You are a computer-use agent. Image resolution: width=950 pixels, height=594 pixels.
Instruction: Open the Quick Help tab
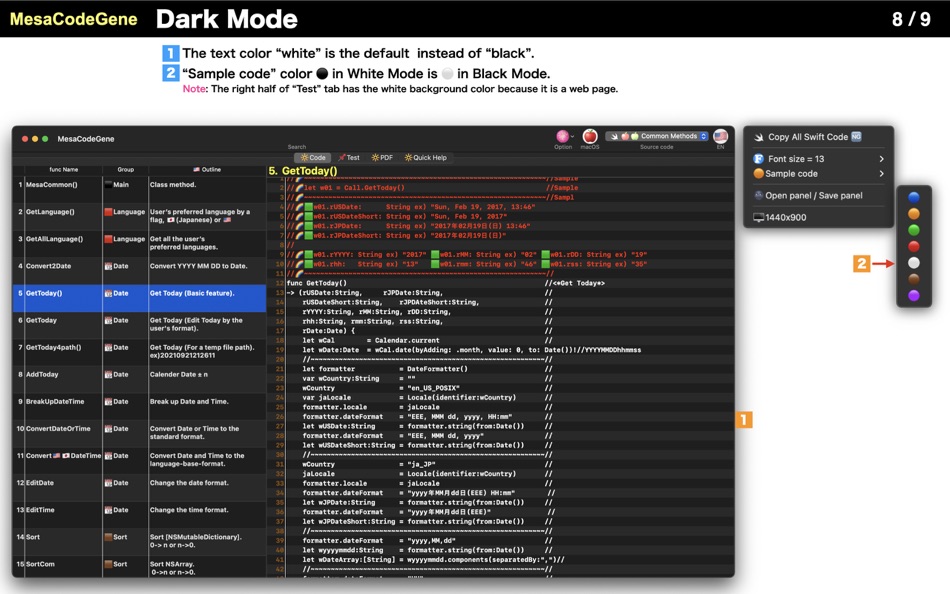tap(426, 158)
